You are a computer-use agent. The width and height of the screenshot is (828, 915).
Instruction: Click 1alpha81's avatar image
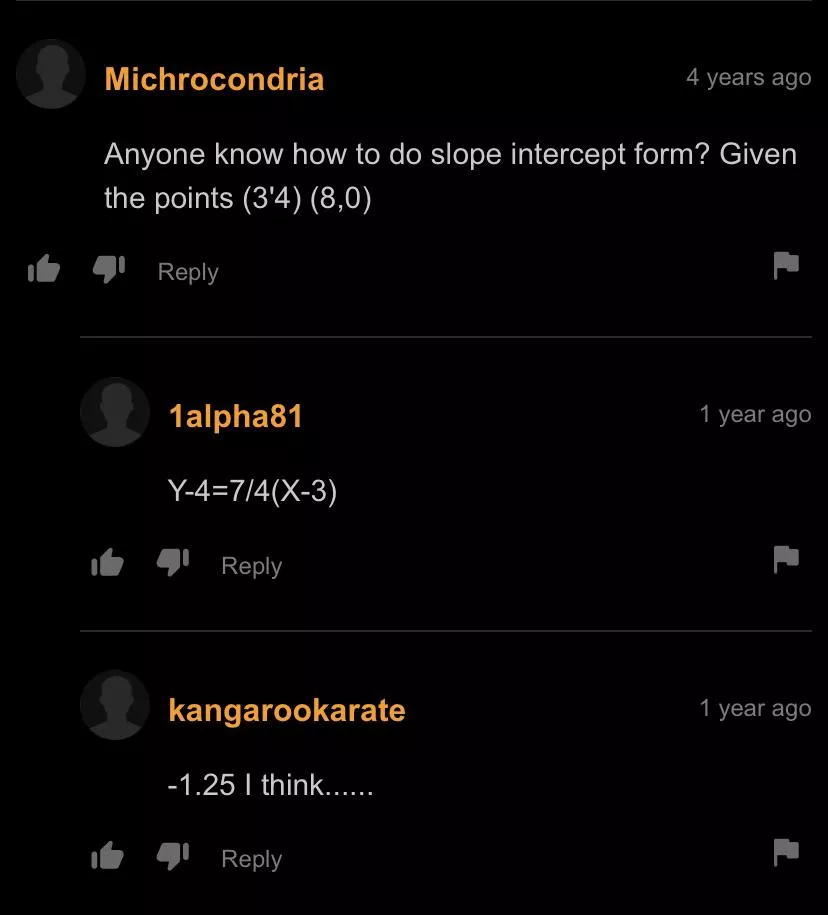[115, 412]
